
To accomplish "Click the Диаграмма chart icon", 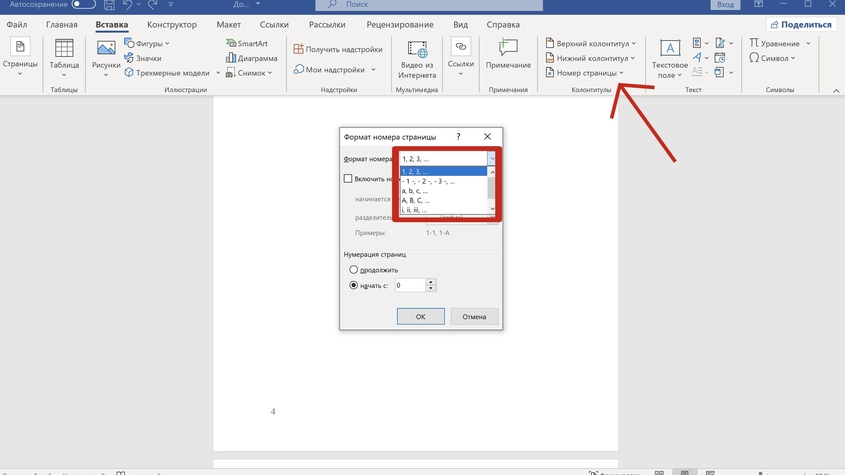I will [243, 58].
